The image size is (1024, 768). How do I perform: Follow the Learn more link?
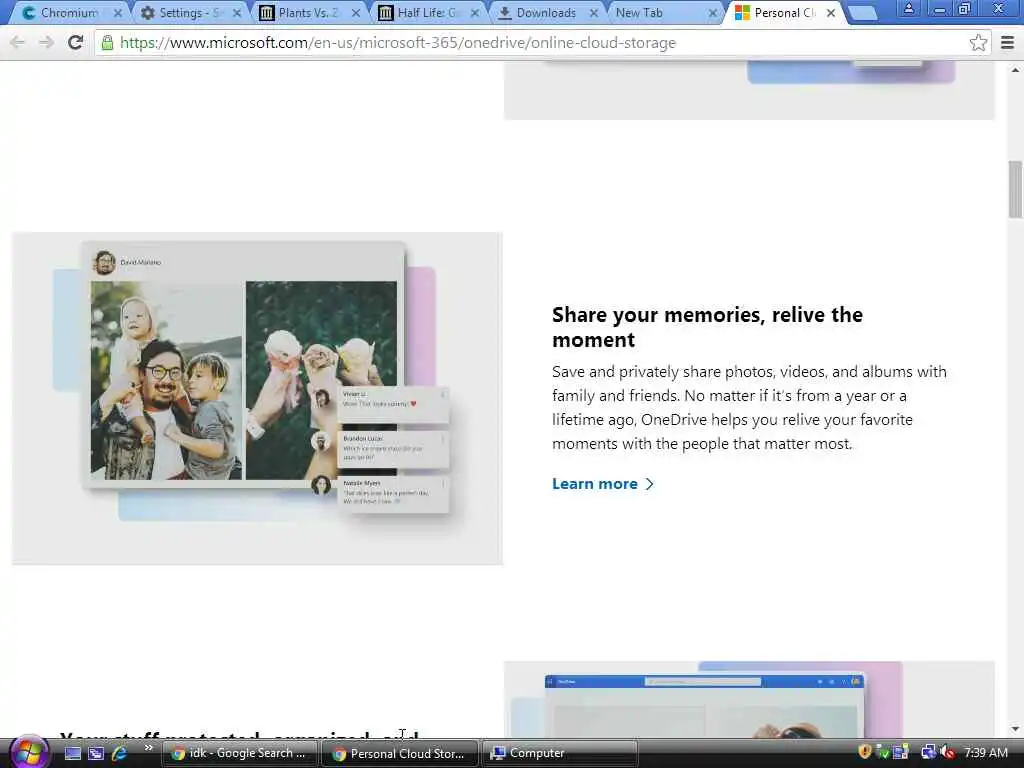tap(594, 484)
